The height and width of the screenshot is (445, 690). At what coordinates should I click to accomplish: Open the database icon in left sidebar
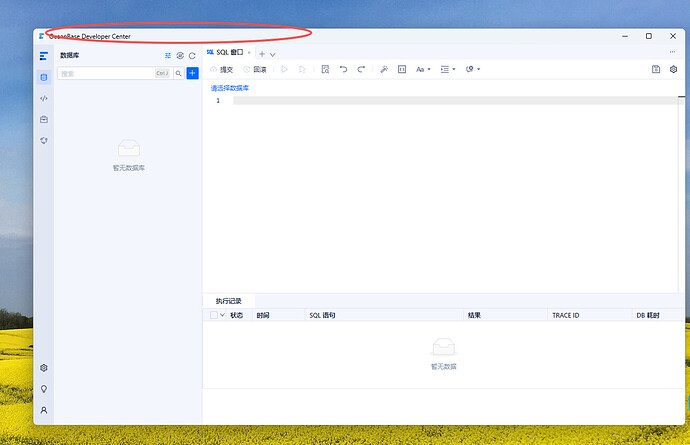[44, 77]
